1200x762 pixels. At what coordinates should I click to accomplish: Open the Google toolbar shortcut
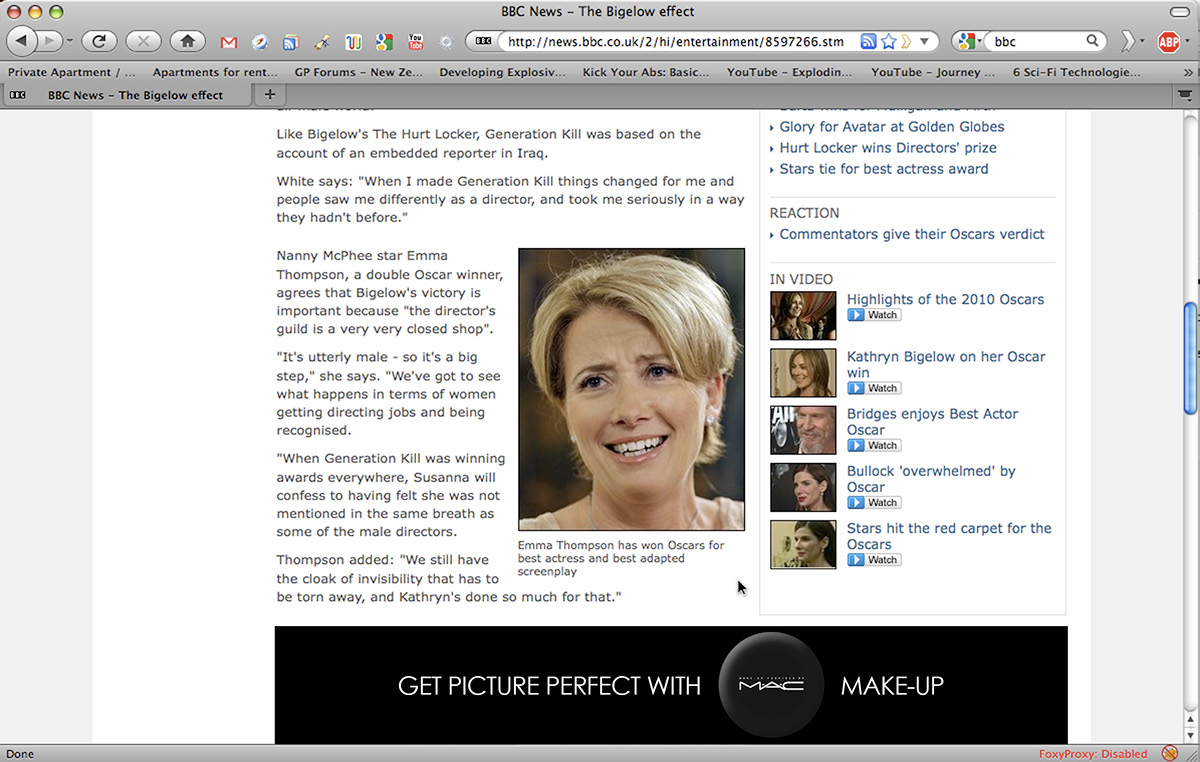point(384,42)
